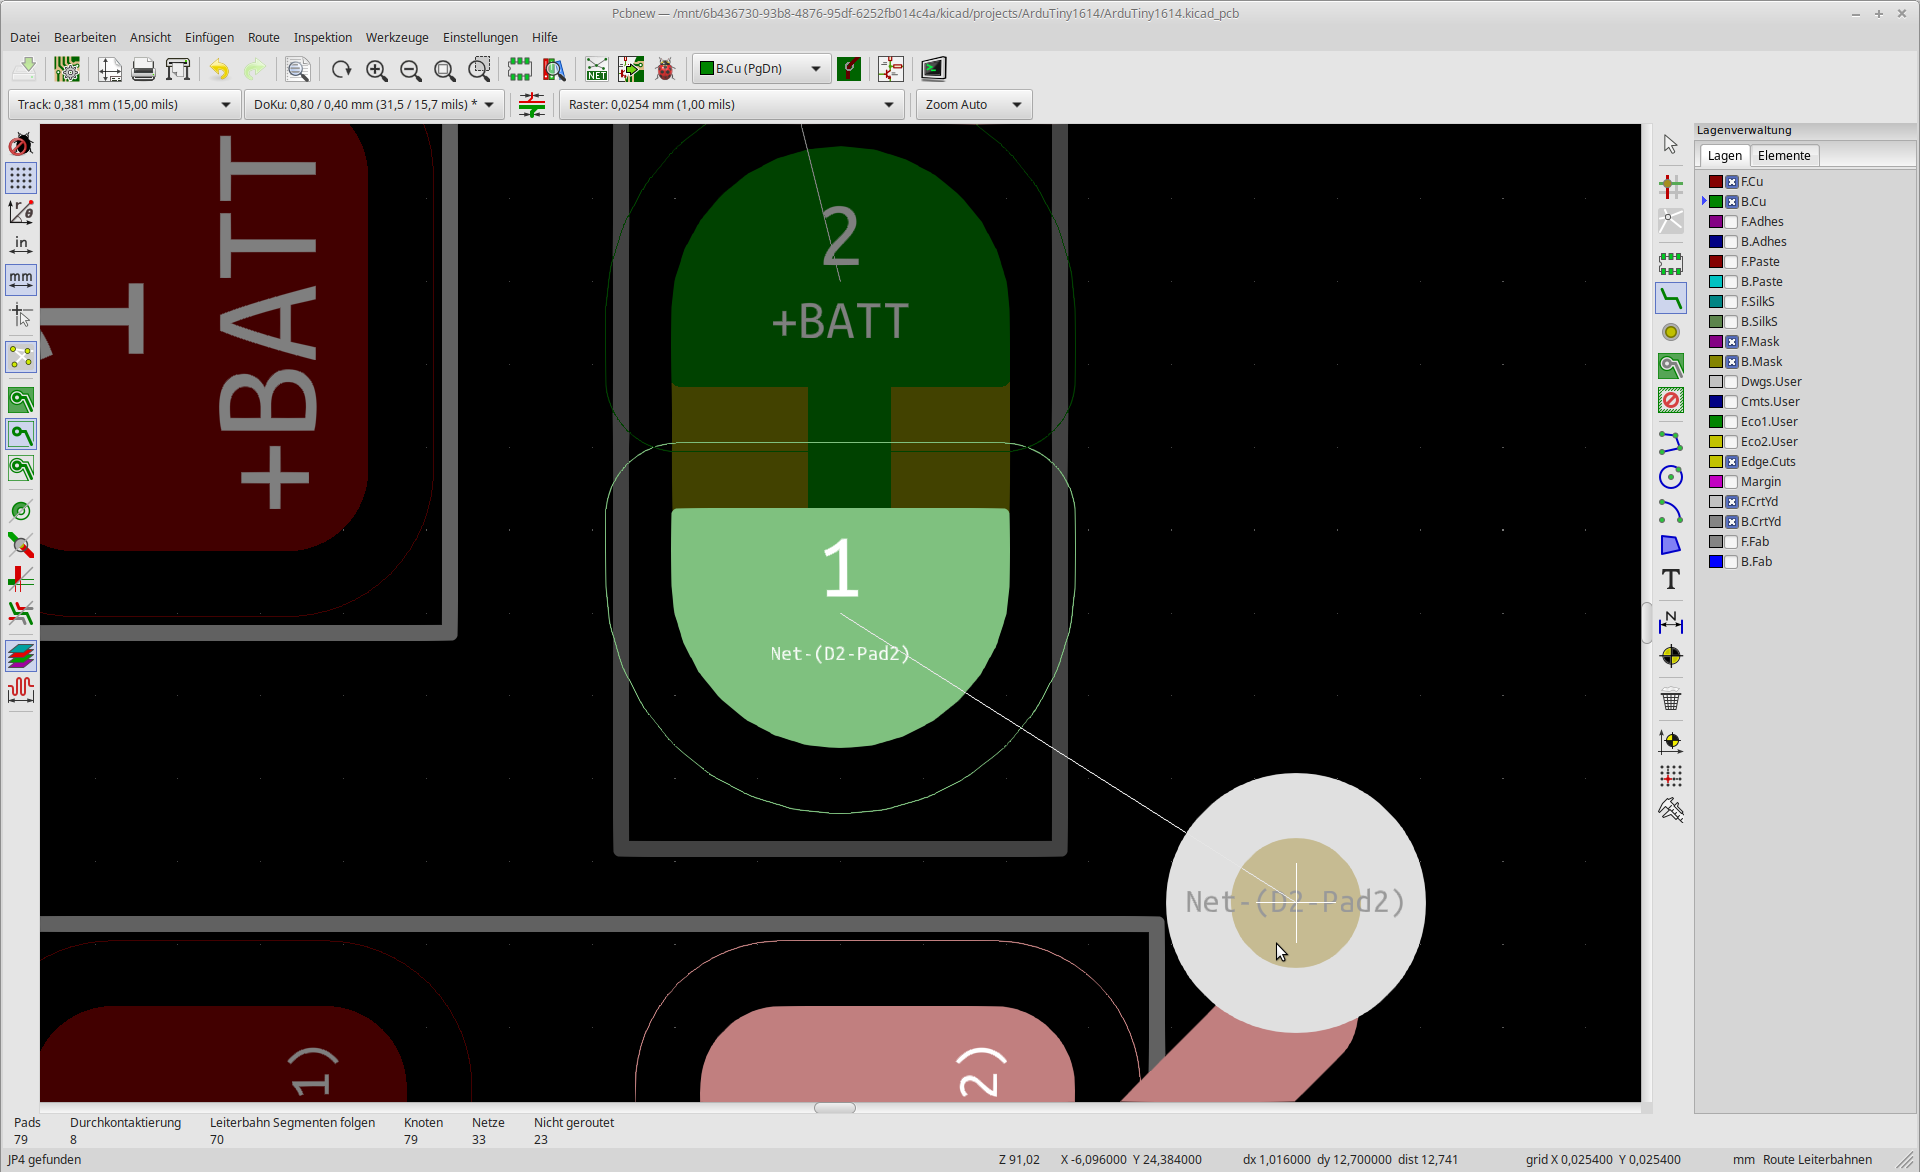
Task: Toggle ratsnest display icon
Action: coord(21,357)
